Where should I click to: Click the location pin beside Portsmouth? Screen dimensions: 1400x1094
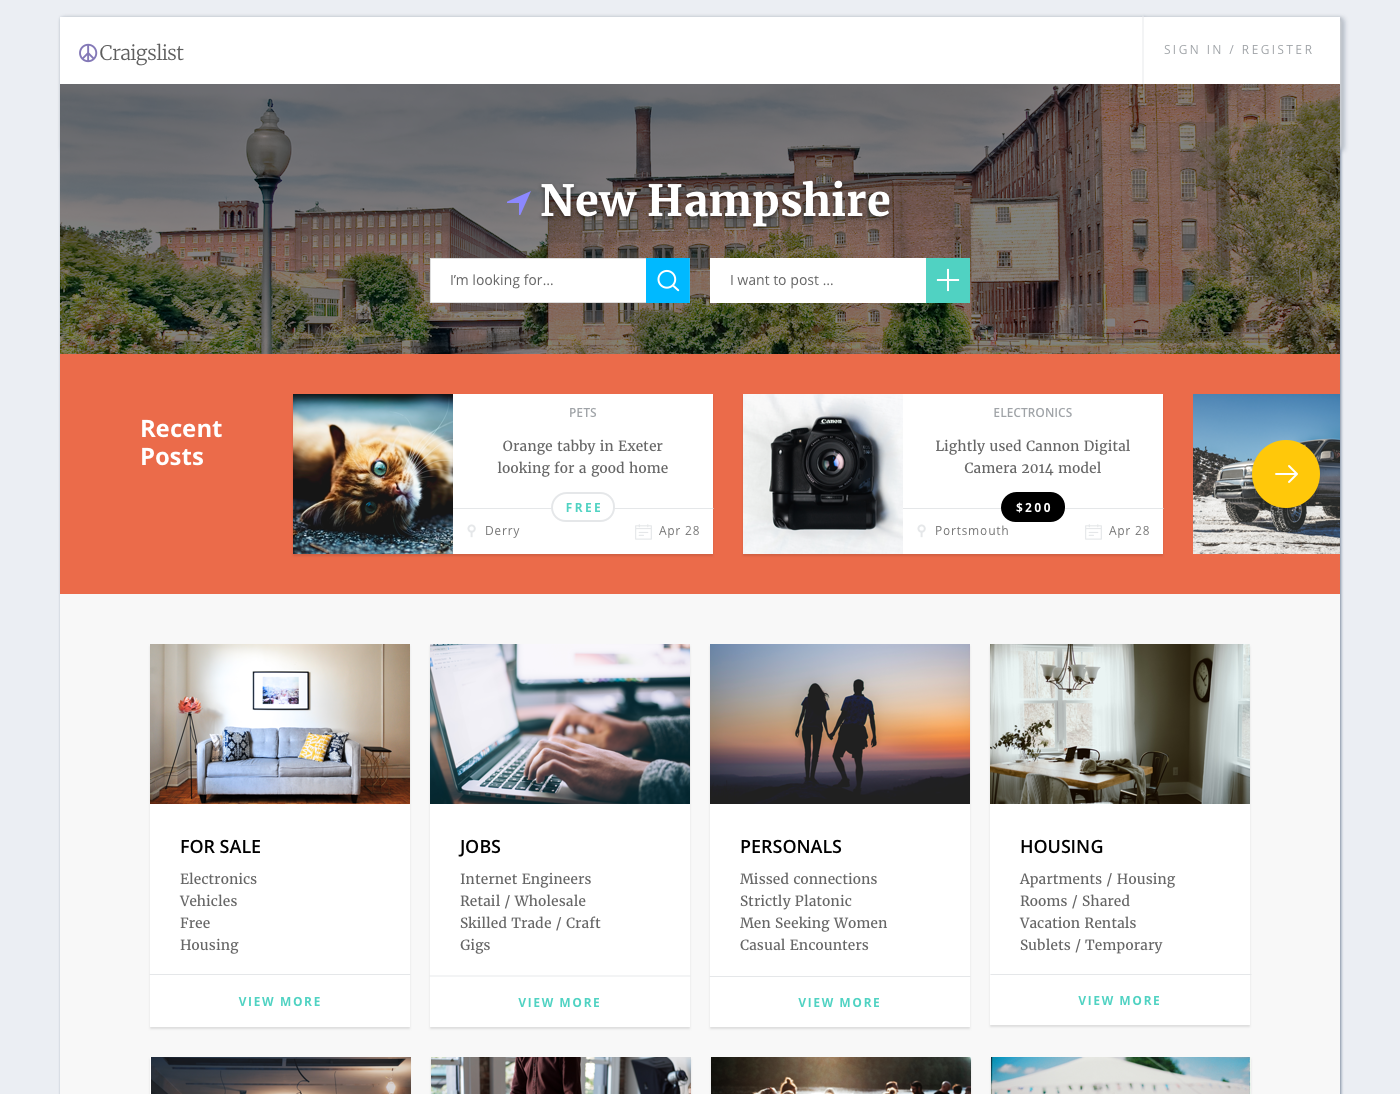[922, 531]
